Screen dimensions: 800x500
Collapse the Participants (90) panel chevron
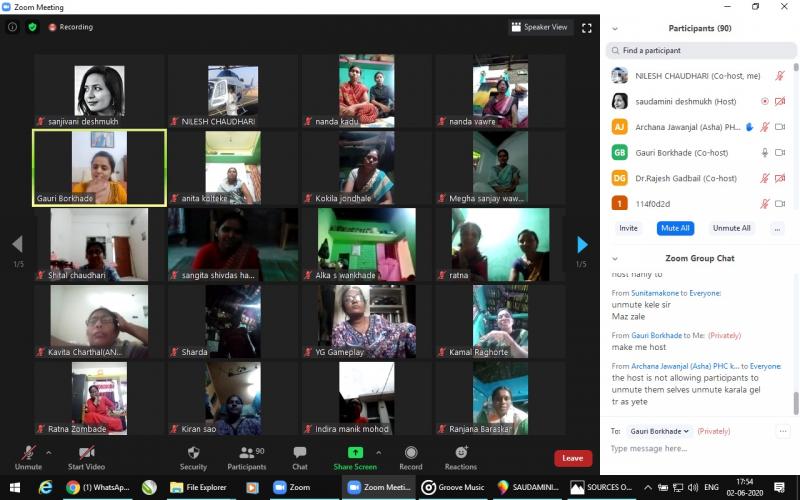[615, 29]
